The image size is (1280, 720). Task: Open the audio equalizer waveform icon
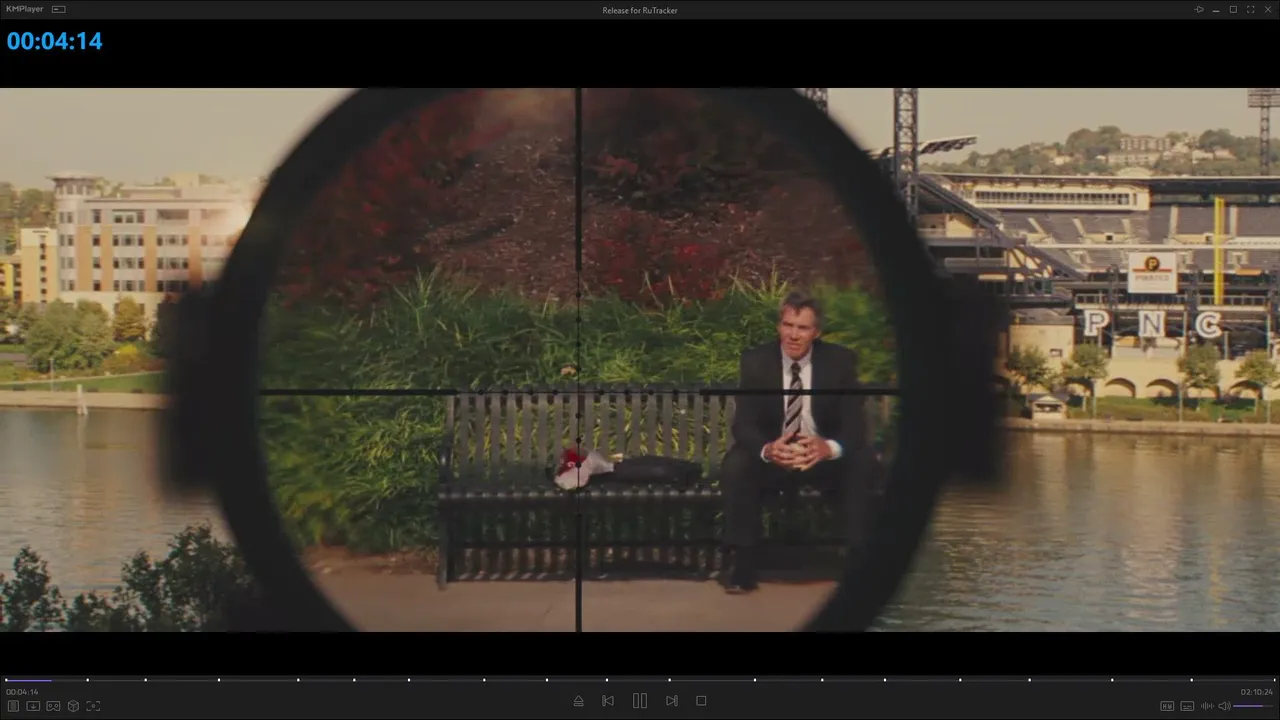coord(1206,706)
